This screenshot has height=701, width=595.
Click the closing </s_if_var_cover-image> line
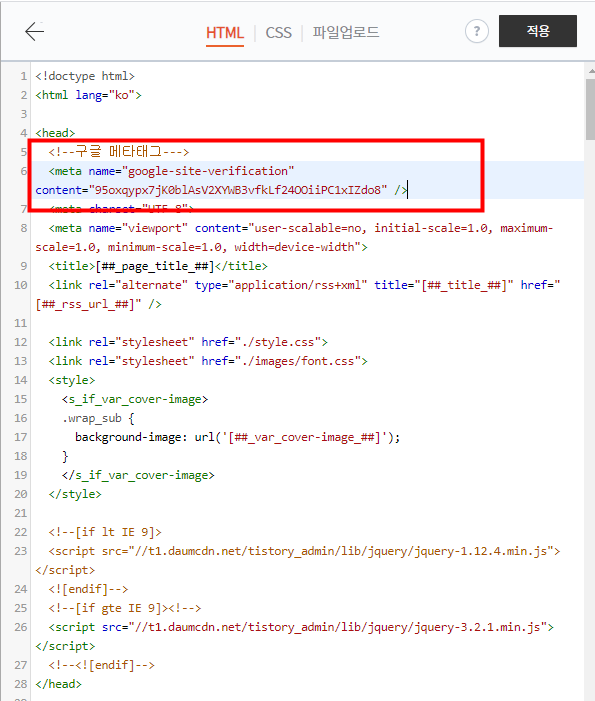138,475
